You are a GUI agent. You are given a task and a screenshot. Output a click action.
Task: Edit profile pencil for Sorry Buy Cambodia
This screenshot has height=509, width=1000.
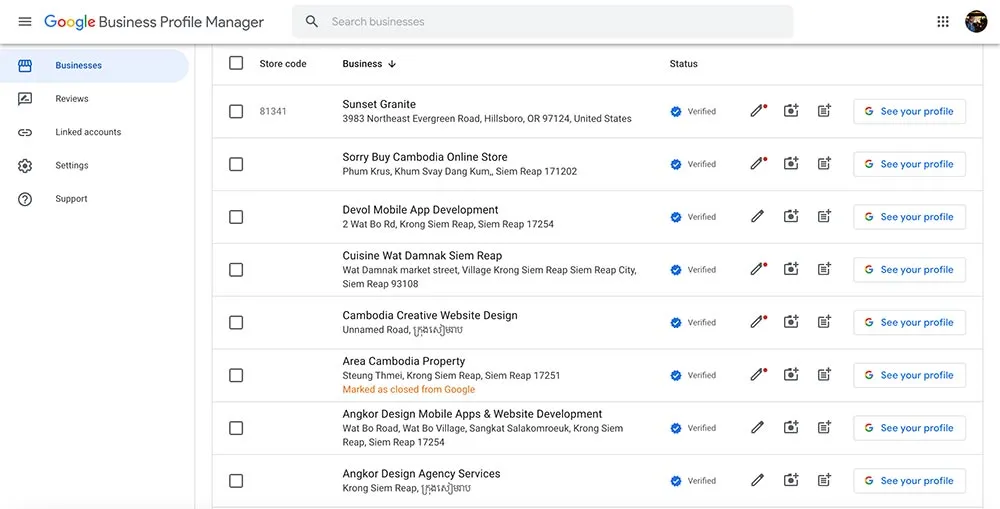(x=758, y=164)
